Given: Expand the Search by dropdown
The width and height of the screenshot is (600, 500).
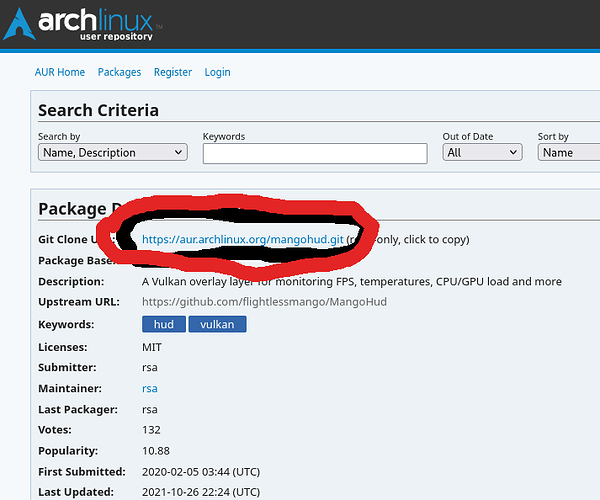Looking at the screenshot, I should point(113,152).
